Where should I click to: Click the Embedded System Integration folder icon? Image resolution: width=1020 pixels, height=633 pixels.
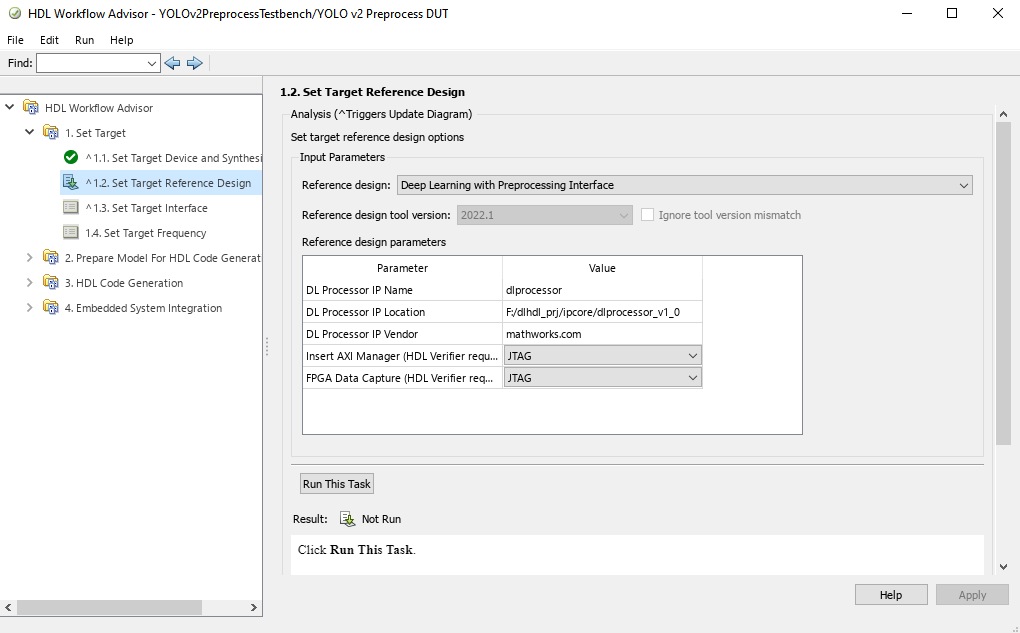click(51, 308)
